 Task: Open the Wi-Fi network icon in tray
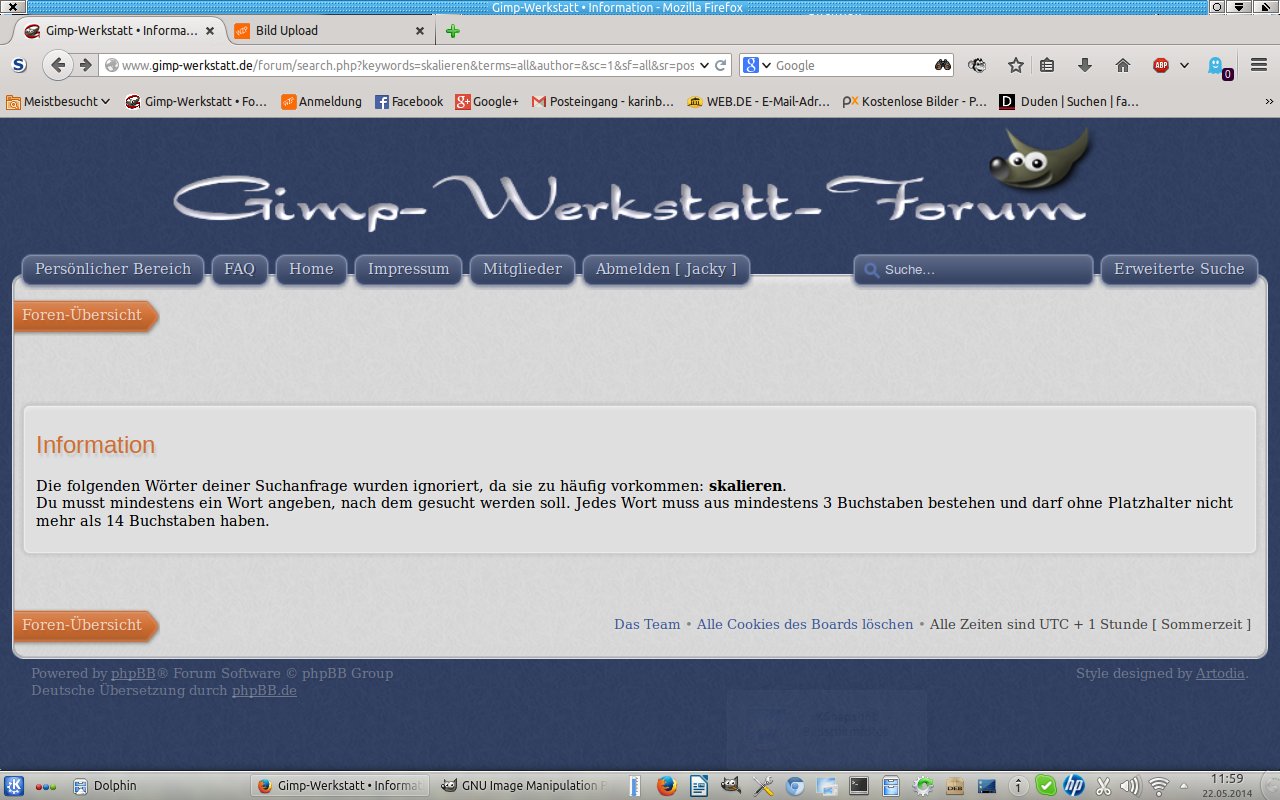tap(1159, 786)
